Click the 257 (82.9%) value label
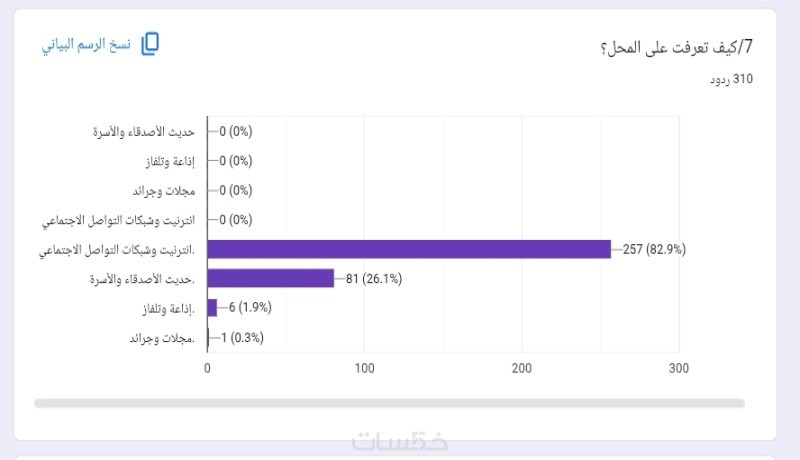The image size is (800, 460). 654,249
